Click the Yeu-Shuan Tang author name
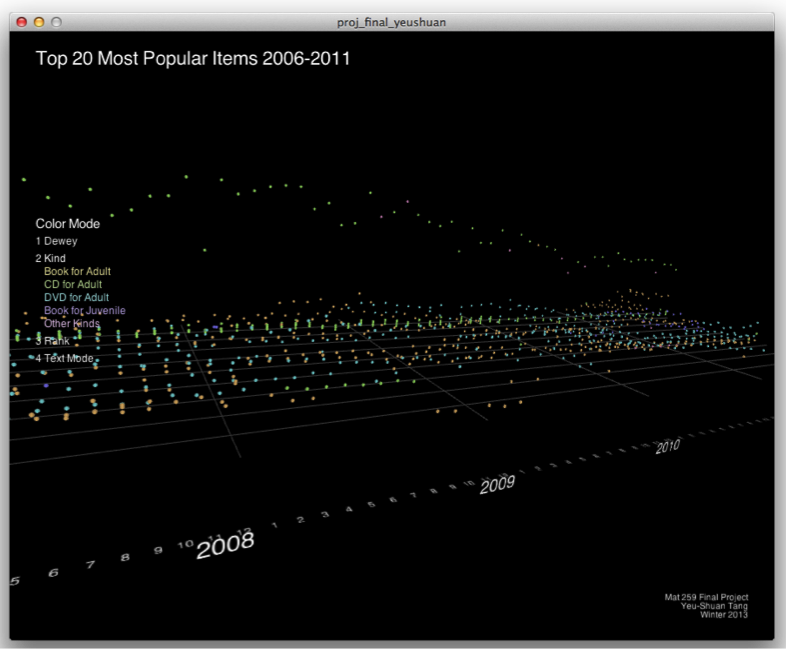786x649 pixels. [714, 606]
